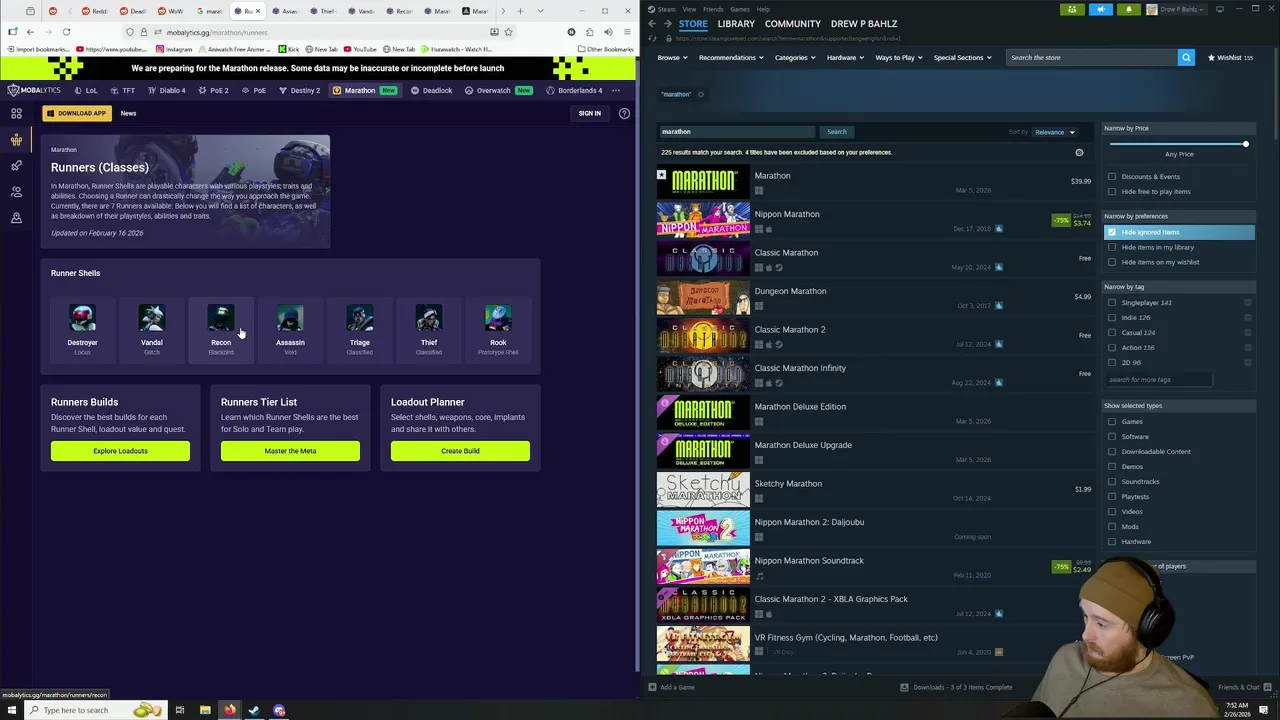Click the Steam Big Picture mode icon
This screenshot has width=1280, height=720.
coord(1219,9)
